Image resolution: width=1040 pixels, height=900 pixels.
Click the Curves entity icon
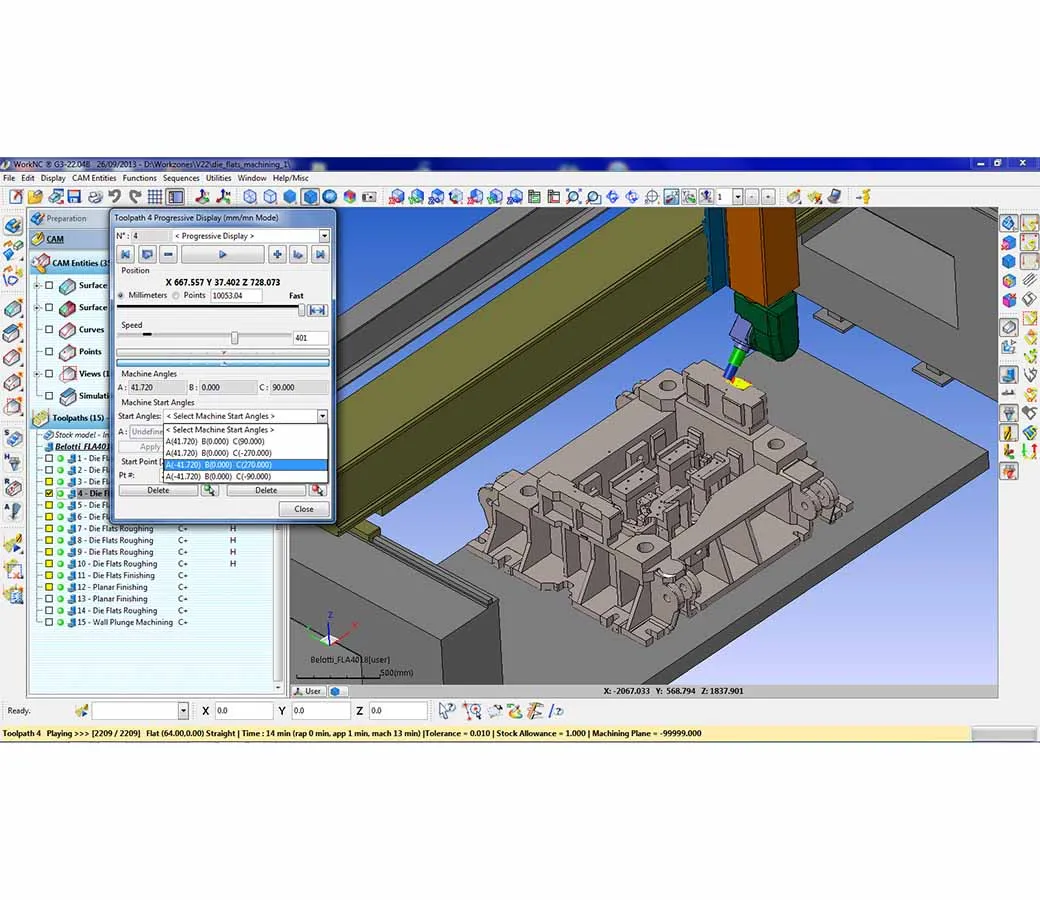tap(67, 330)
